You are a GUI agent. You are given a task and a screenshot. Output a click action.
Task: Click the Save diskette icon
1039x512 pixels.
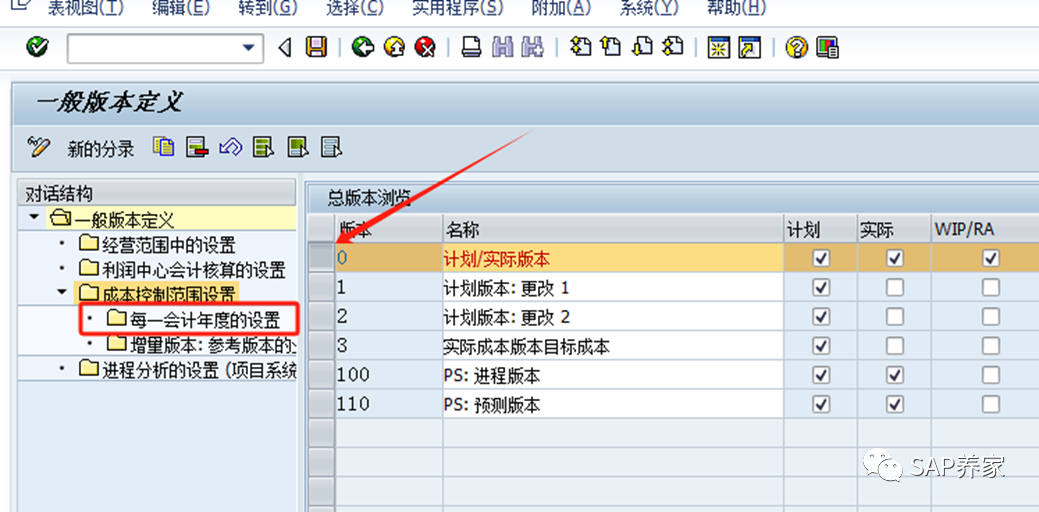point(317,47)
